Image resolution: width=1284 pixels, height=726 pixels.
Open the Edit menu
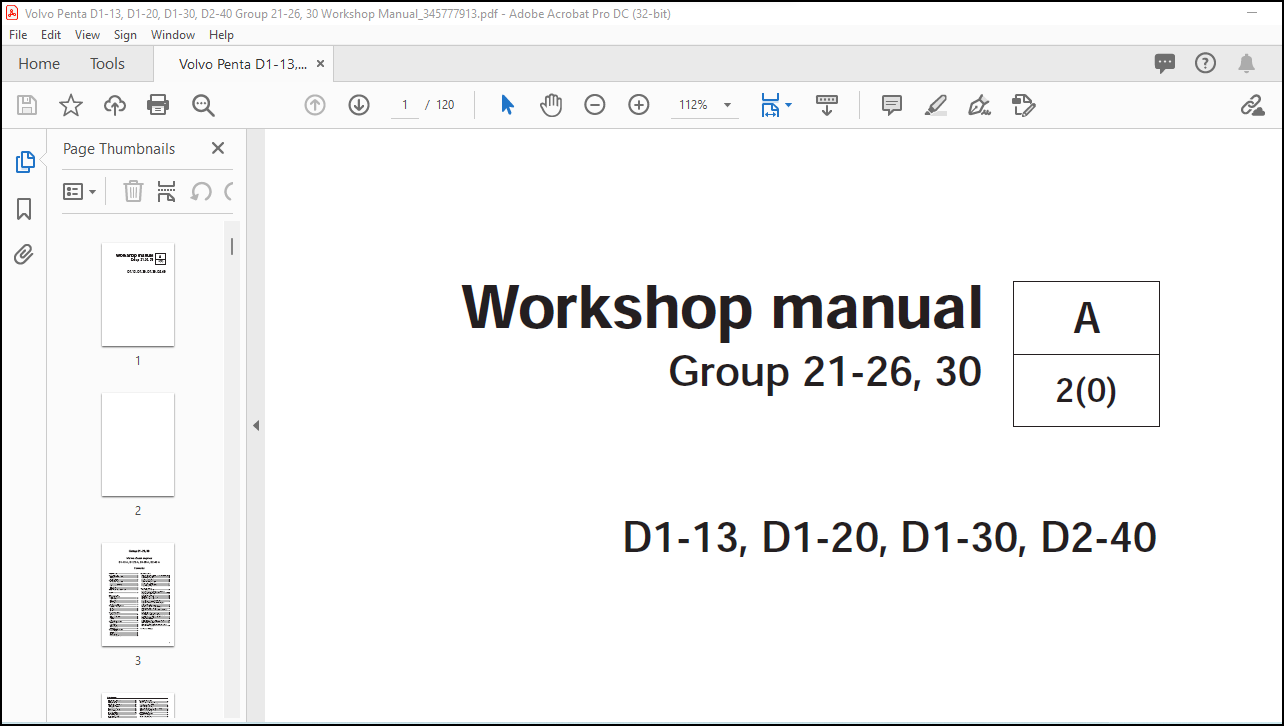point(51,34)
